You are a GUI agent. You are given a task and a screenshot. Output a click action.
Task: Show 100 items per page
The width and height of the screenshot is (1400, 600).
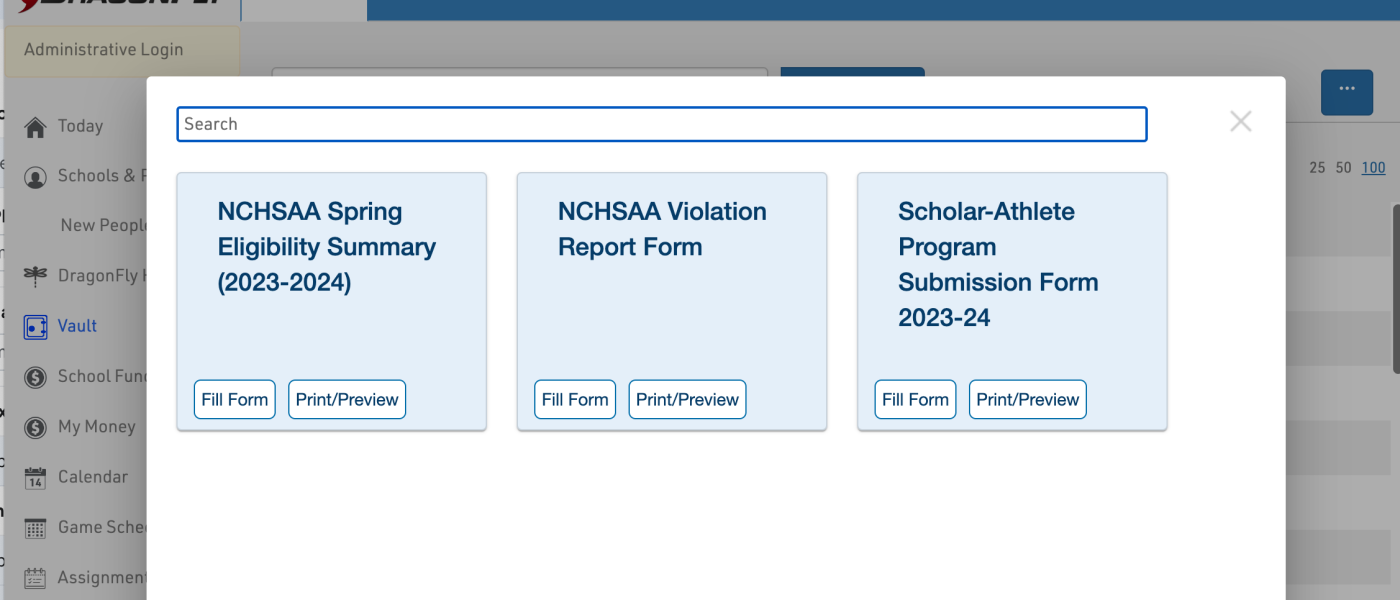click(1373, 168)
